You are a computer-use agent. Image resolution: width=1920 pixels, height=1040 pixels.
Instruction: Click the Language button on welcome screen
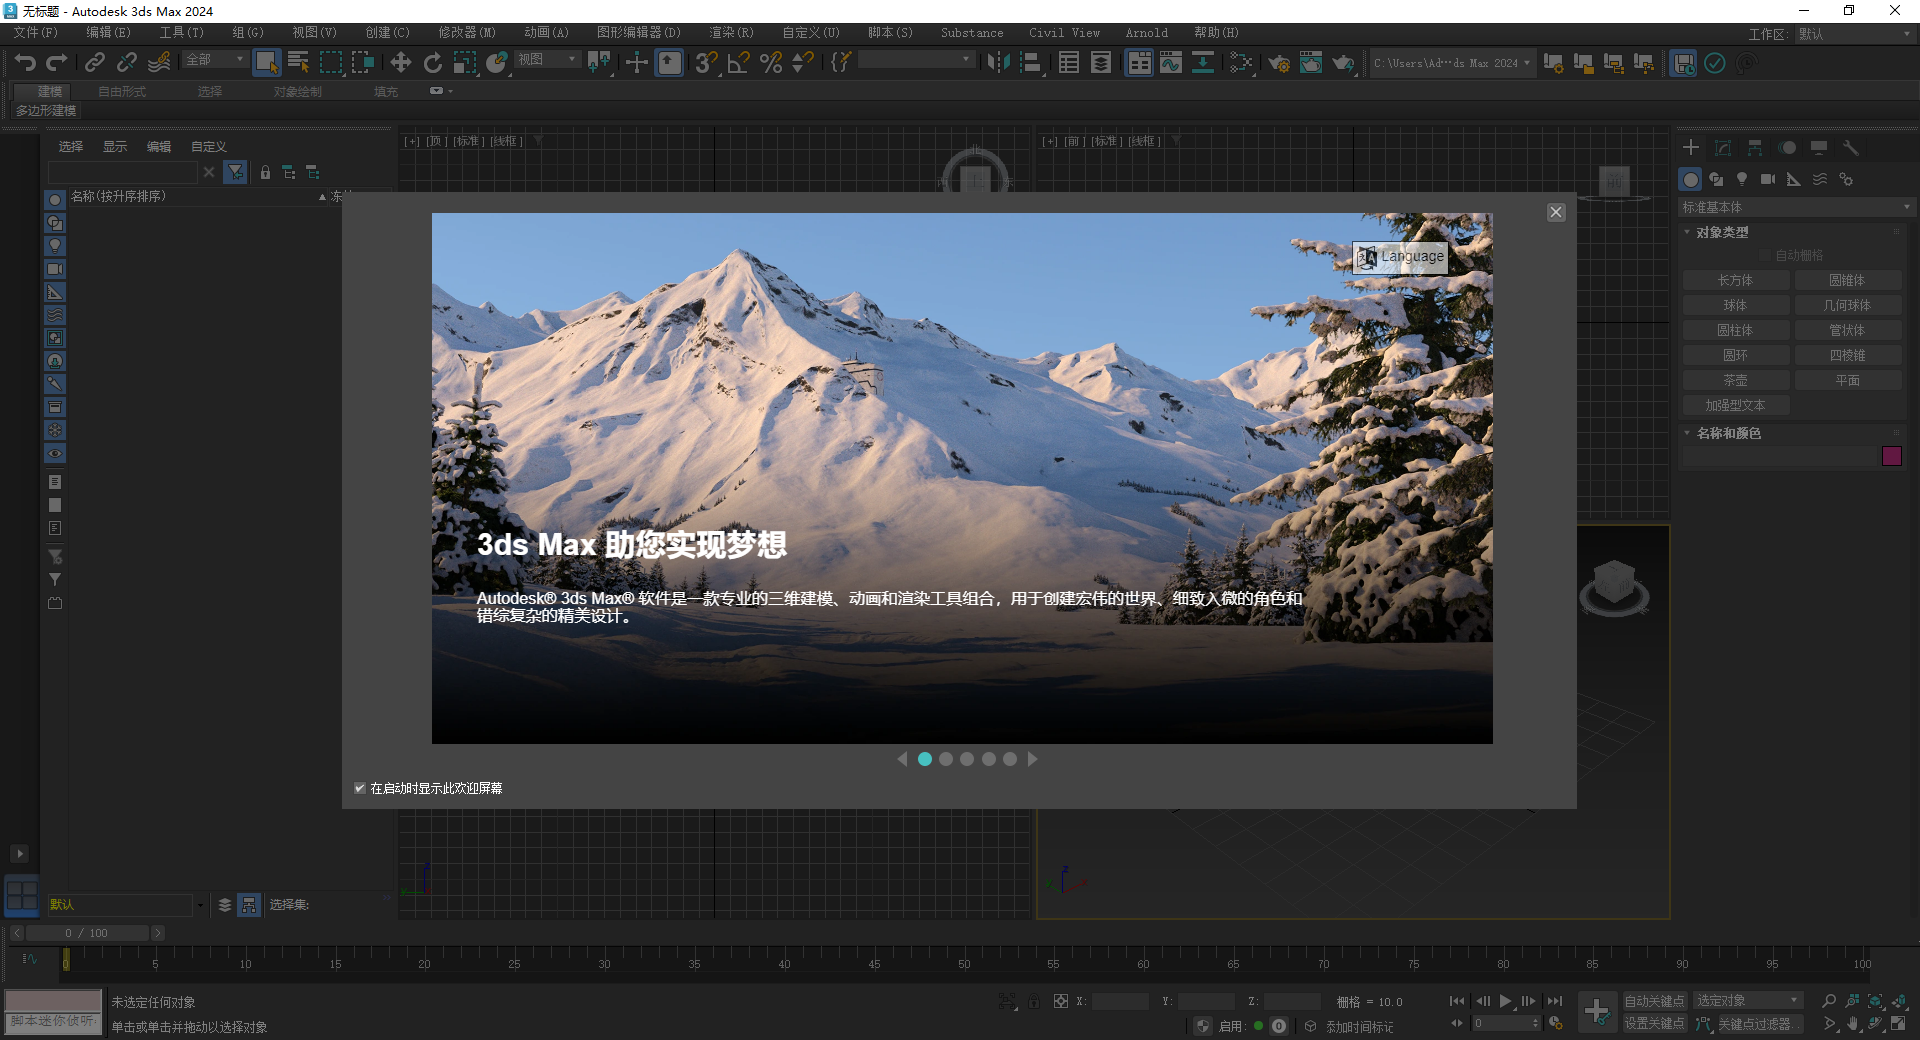(x=1401, y=257)
